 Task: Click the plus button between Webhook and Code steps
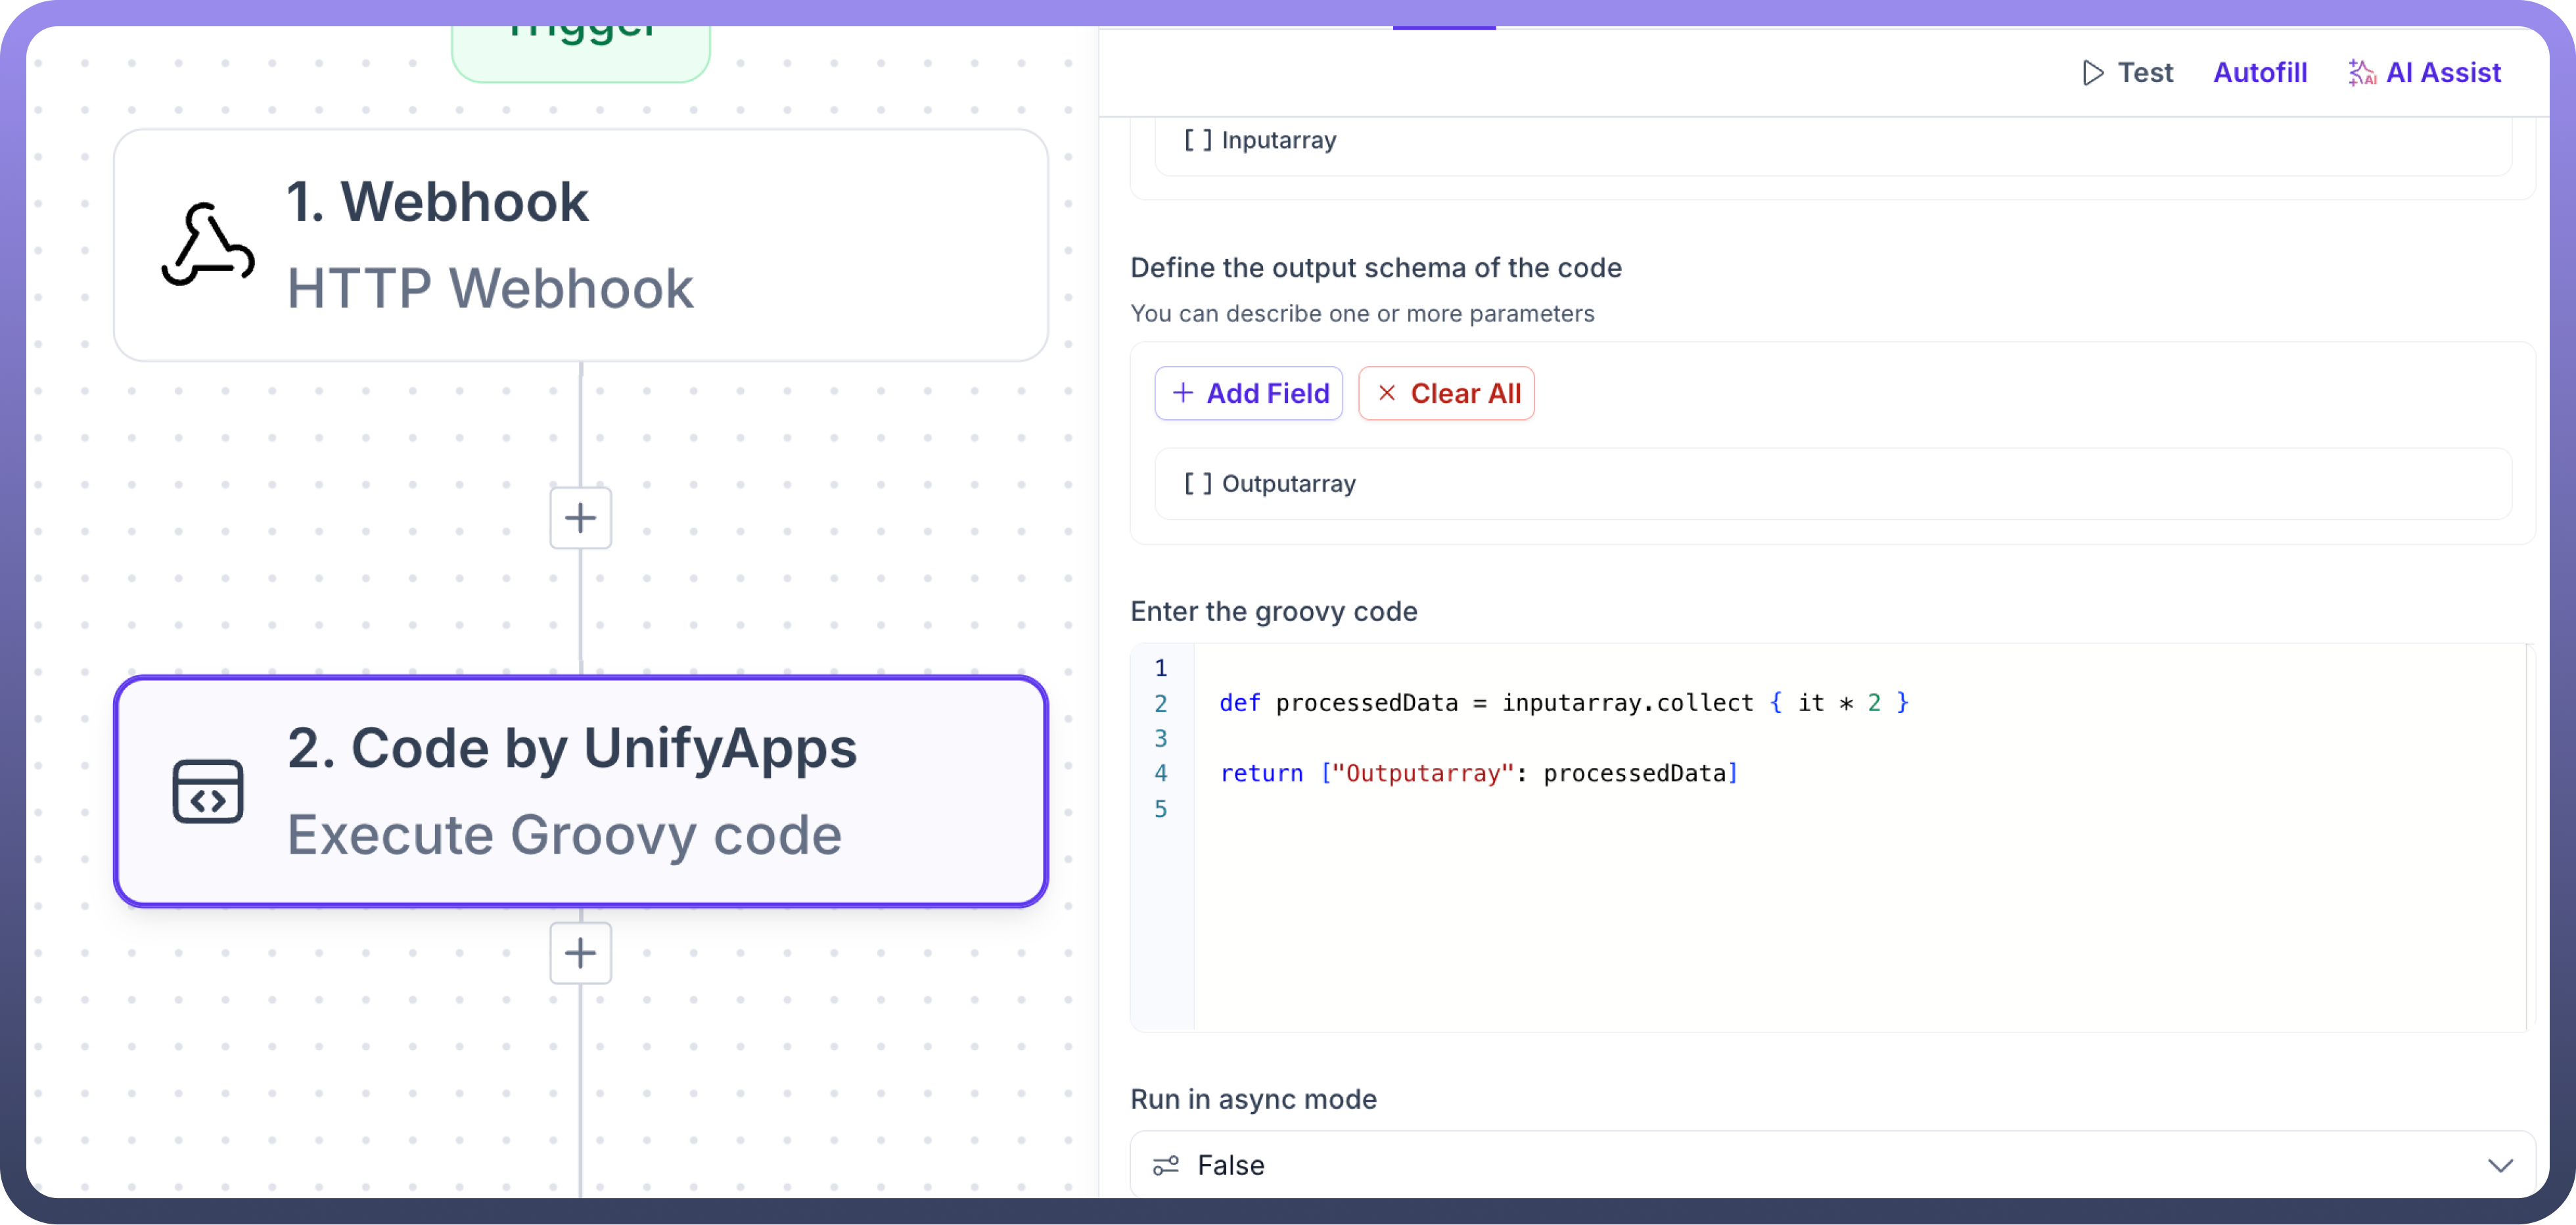(x=580, y=518)
